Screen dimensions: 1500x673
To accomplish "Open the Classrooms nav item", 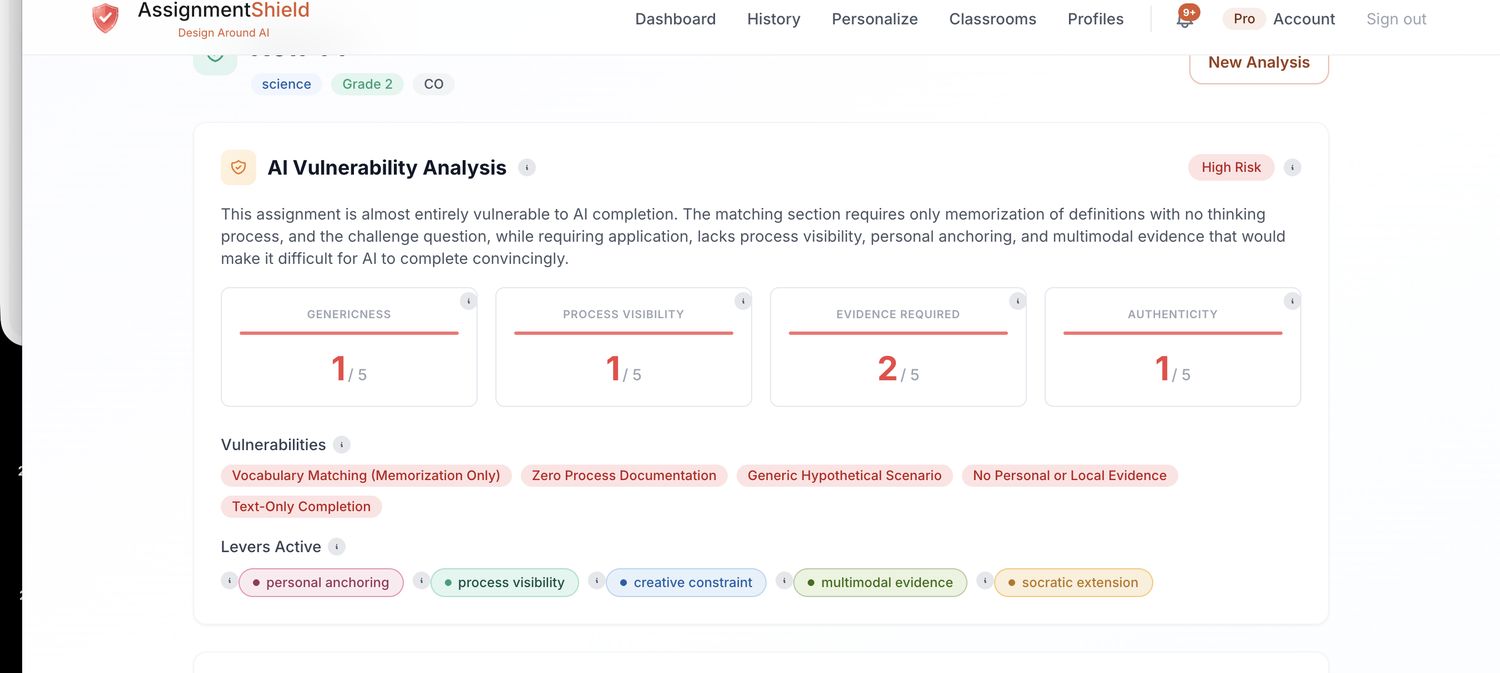I will tap(993, 19).
